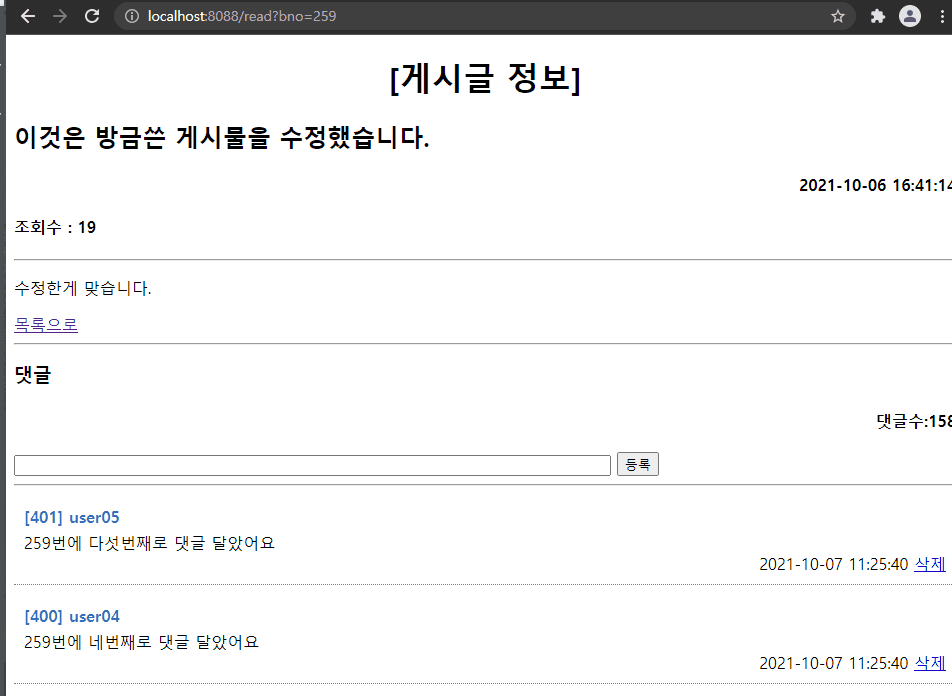Delete comment 400 with its 삭제 link
This screenshot has height=696, width=952.
[x=930, y=663]
